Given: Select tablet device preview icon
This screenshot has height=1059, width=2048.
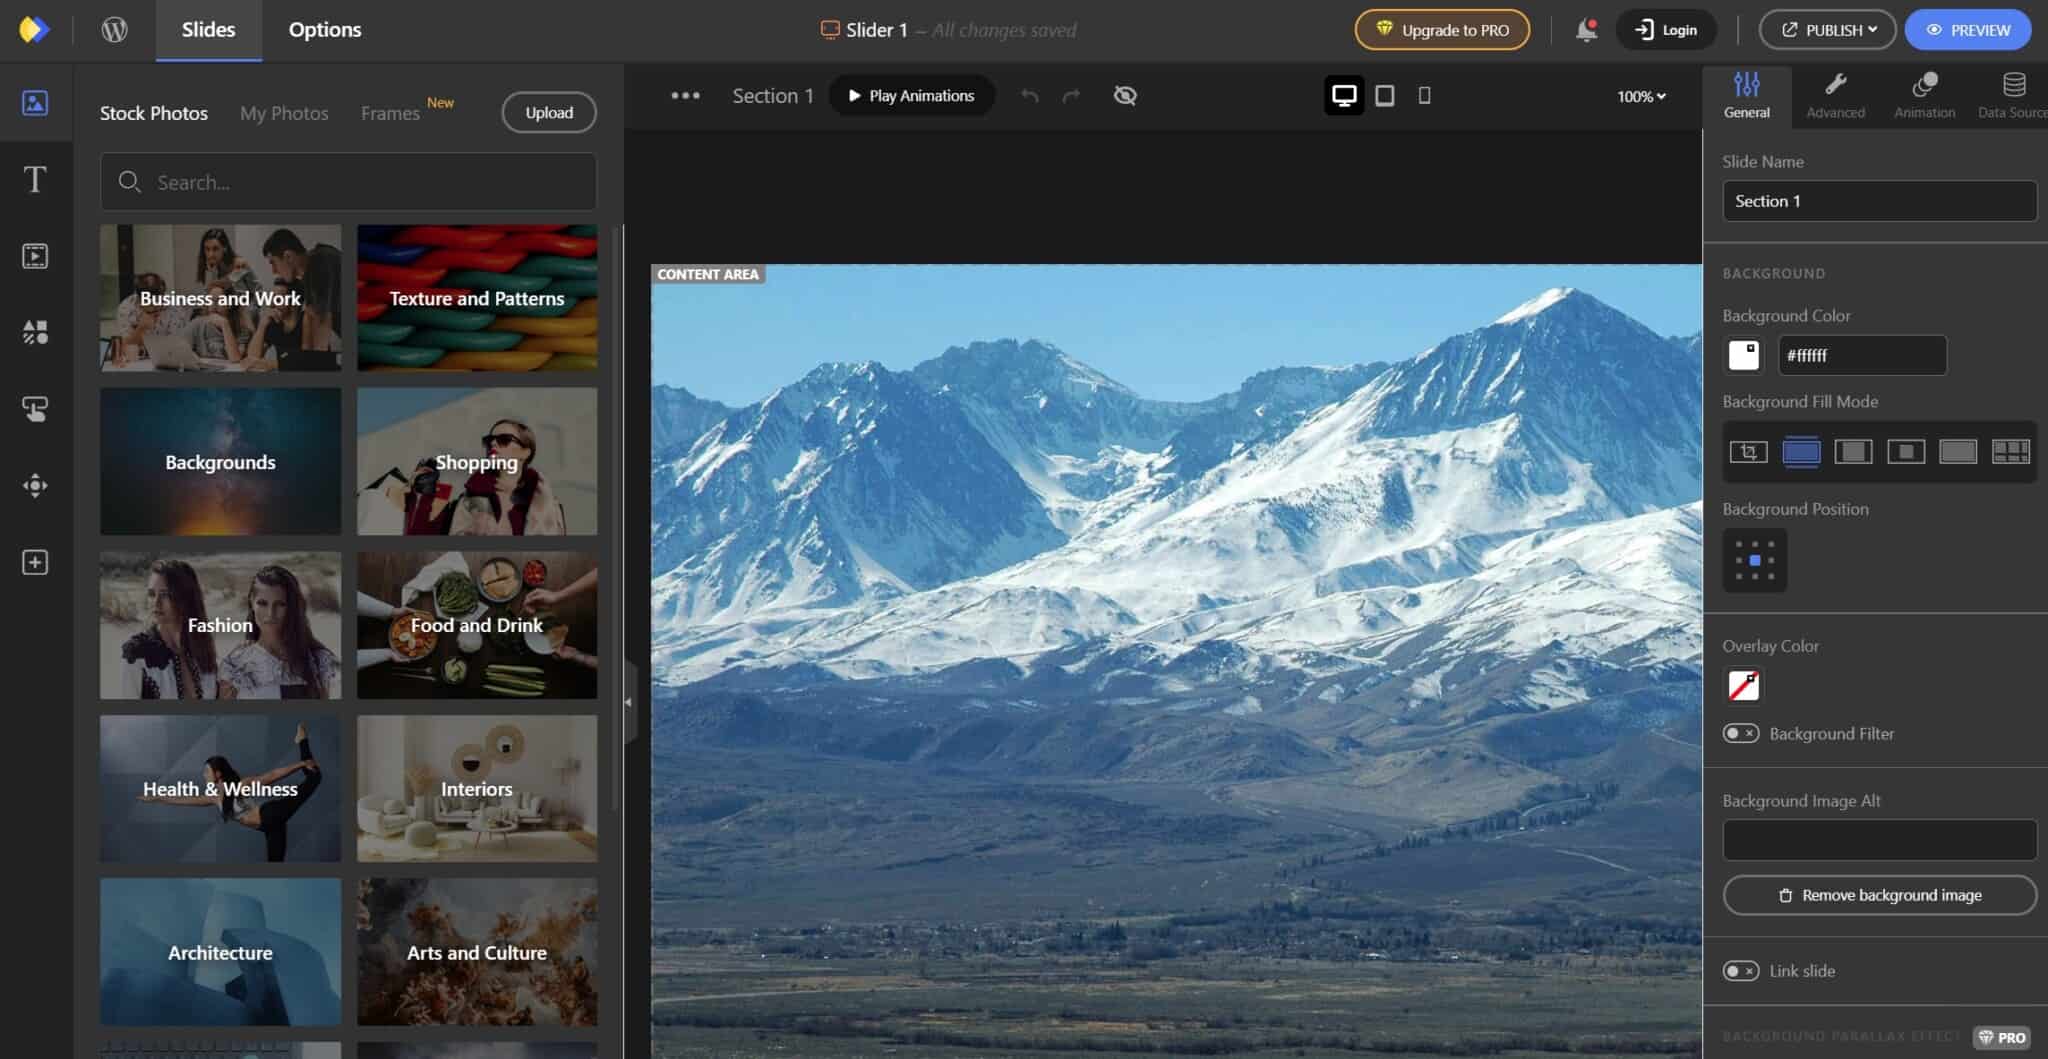Looking at the screenshot, I should 1385,96.
